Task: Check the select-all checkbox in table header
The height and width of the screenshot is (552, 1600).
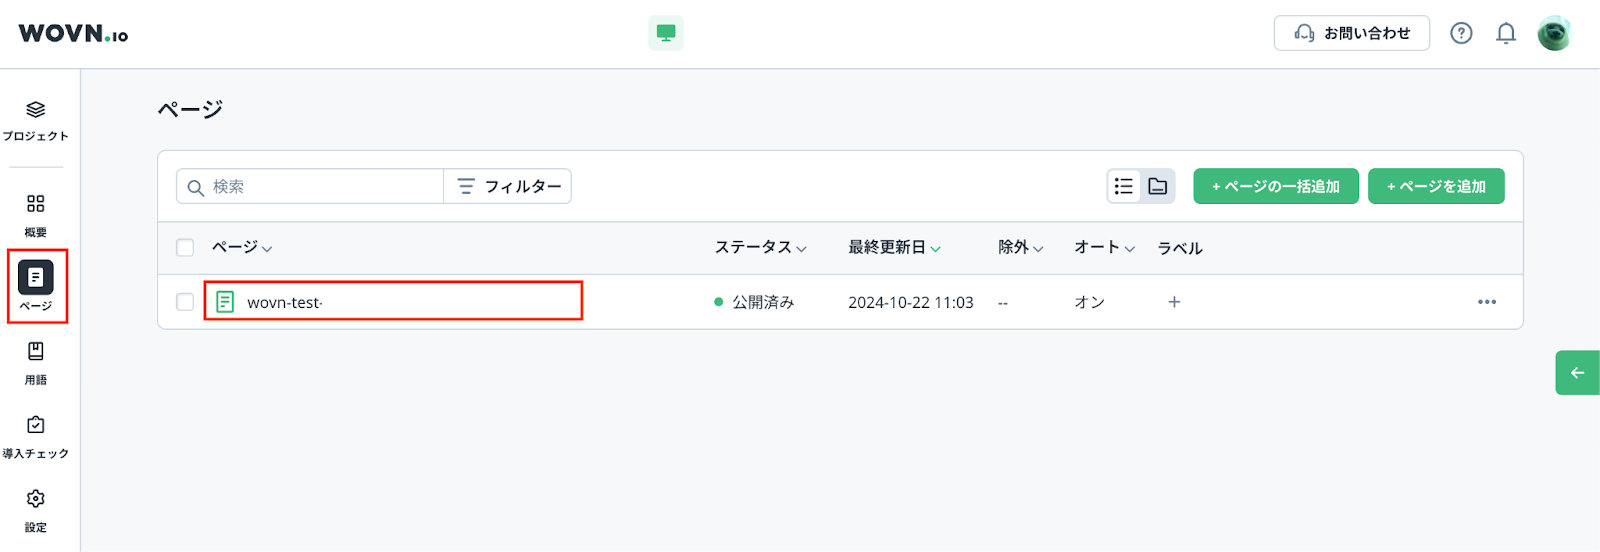Action: [185, 248]
